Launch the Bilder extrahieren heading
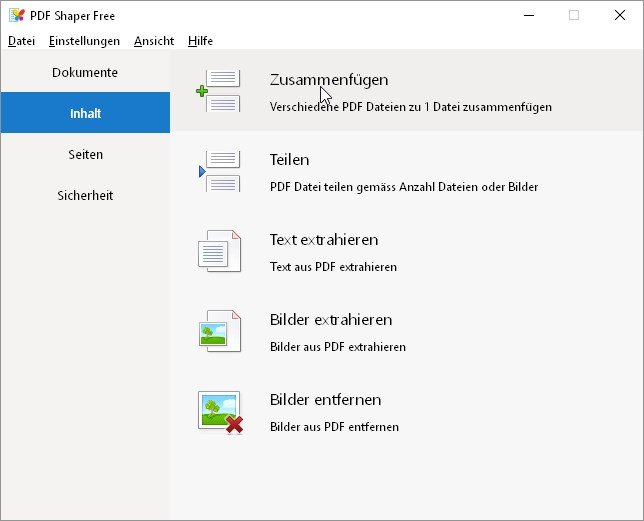Image resolution: width=644 pixels, height=521 pixels. point(331,320)
